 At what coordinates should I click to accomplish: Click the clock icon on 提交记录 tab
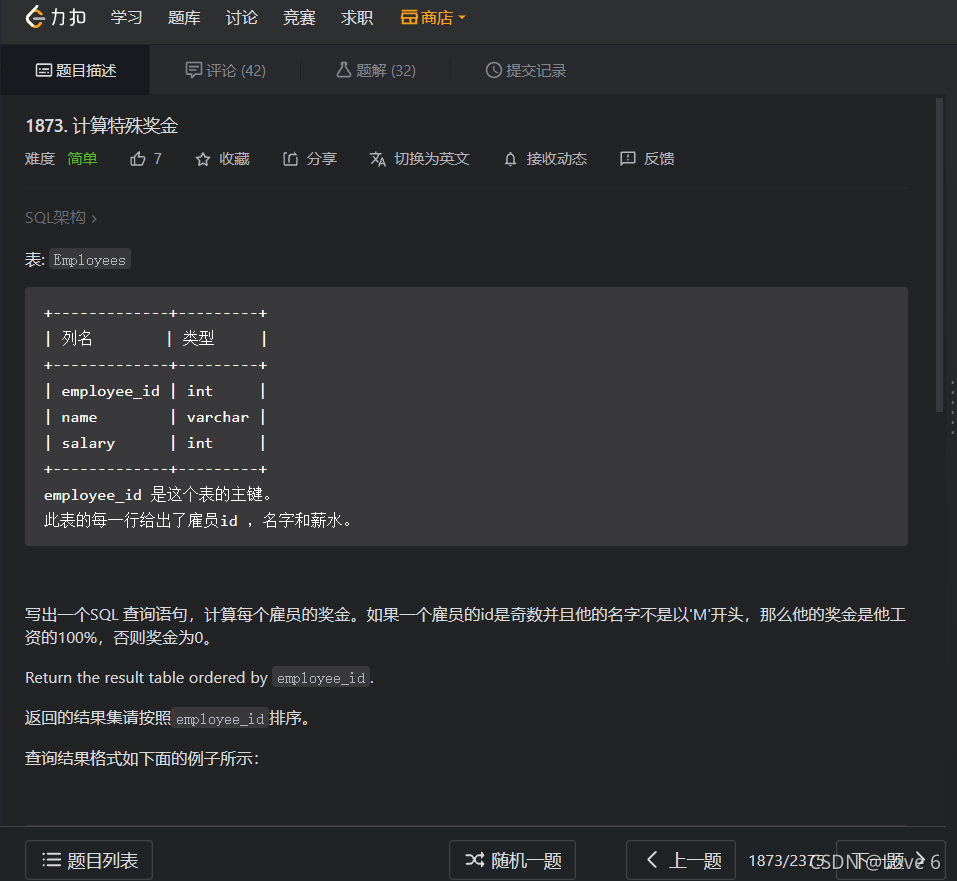[x=493, y=70]
